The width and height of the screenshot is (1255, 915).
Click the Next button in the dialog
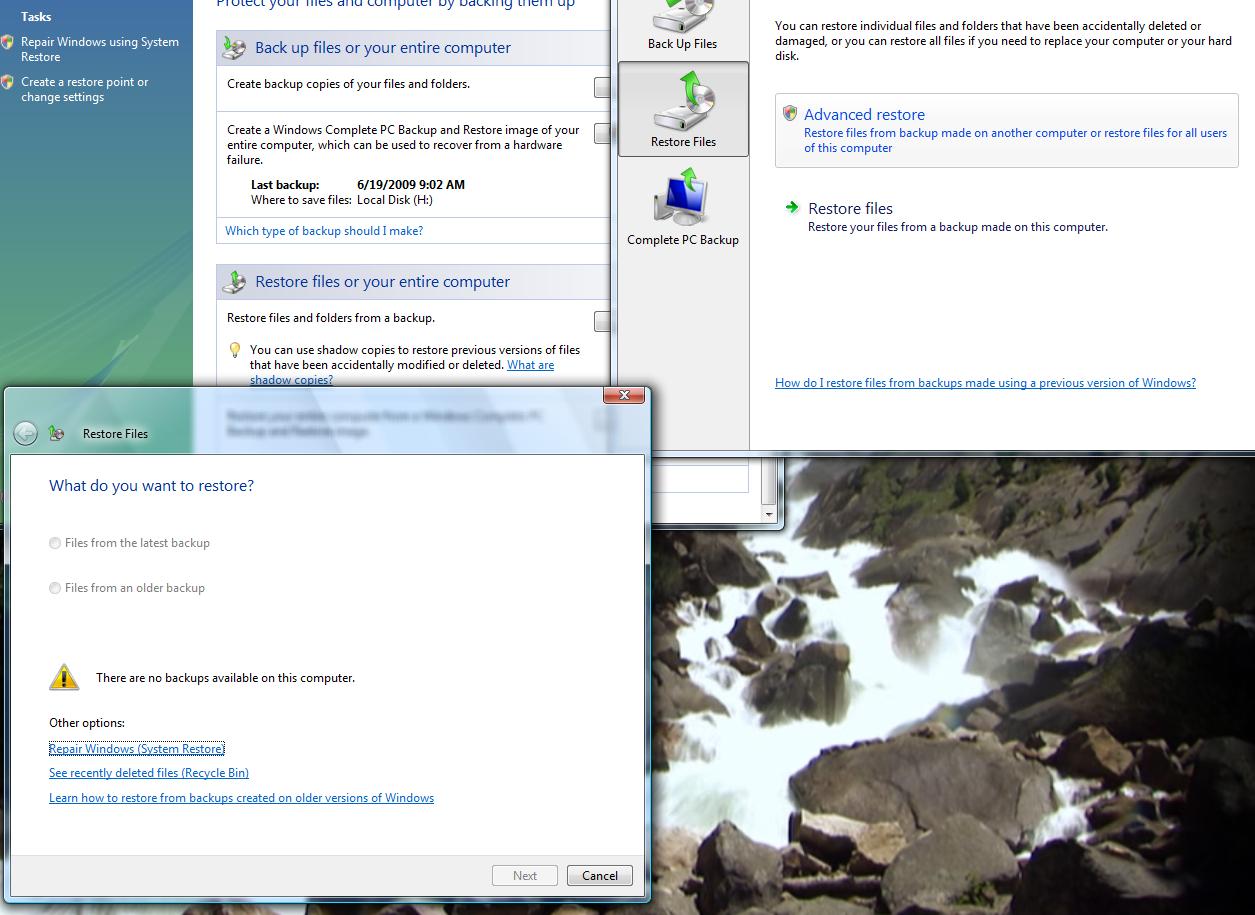click(525, 875)
